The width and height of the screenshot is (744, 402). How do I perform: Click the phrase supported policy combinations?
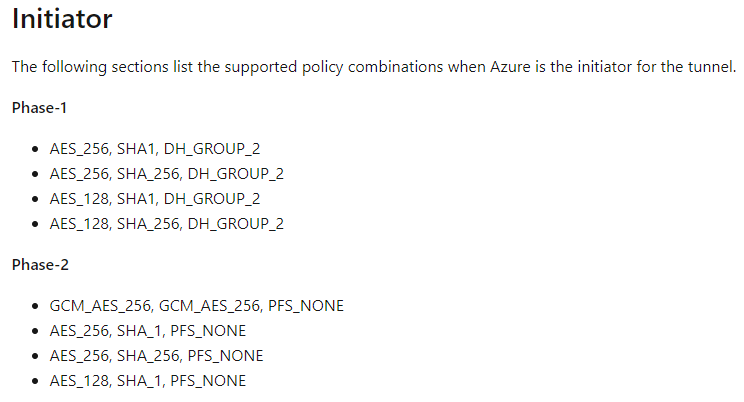[334, 67]
